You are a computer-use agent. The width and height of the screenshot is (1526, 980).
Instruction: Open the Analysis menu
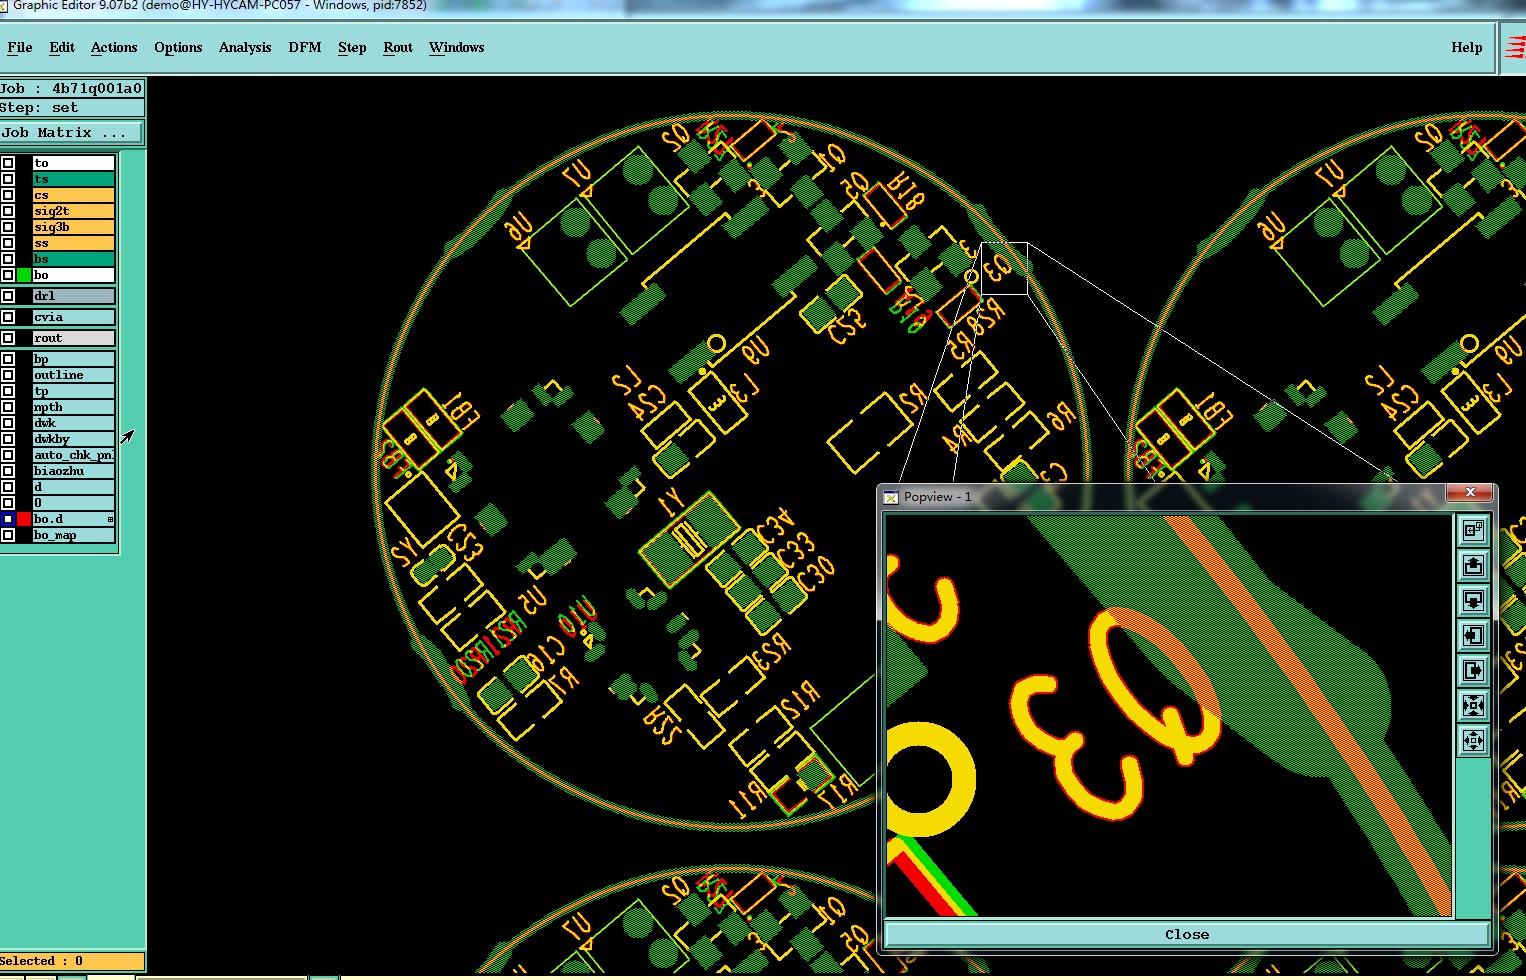[x=245, y=47]
